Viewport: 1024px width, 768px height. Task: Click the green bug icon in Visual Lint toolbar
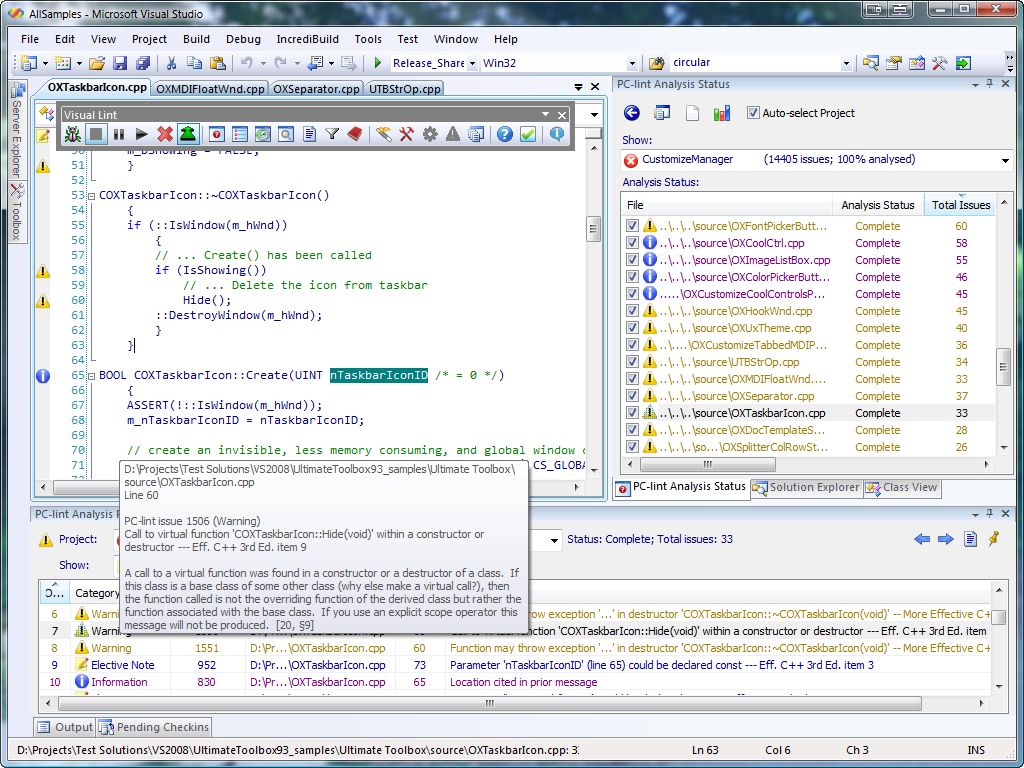point(72,135)
